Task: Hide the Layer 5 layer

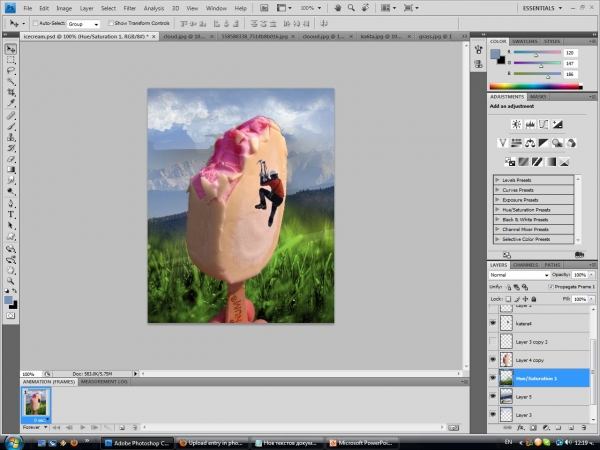Action: (493, 396)
